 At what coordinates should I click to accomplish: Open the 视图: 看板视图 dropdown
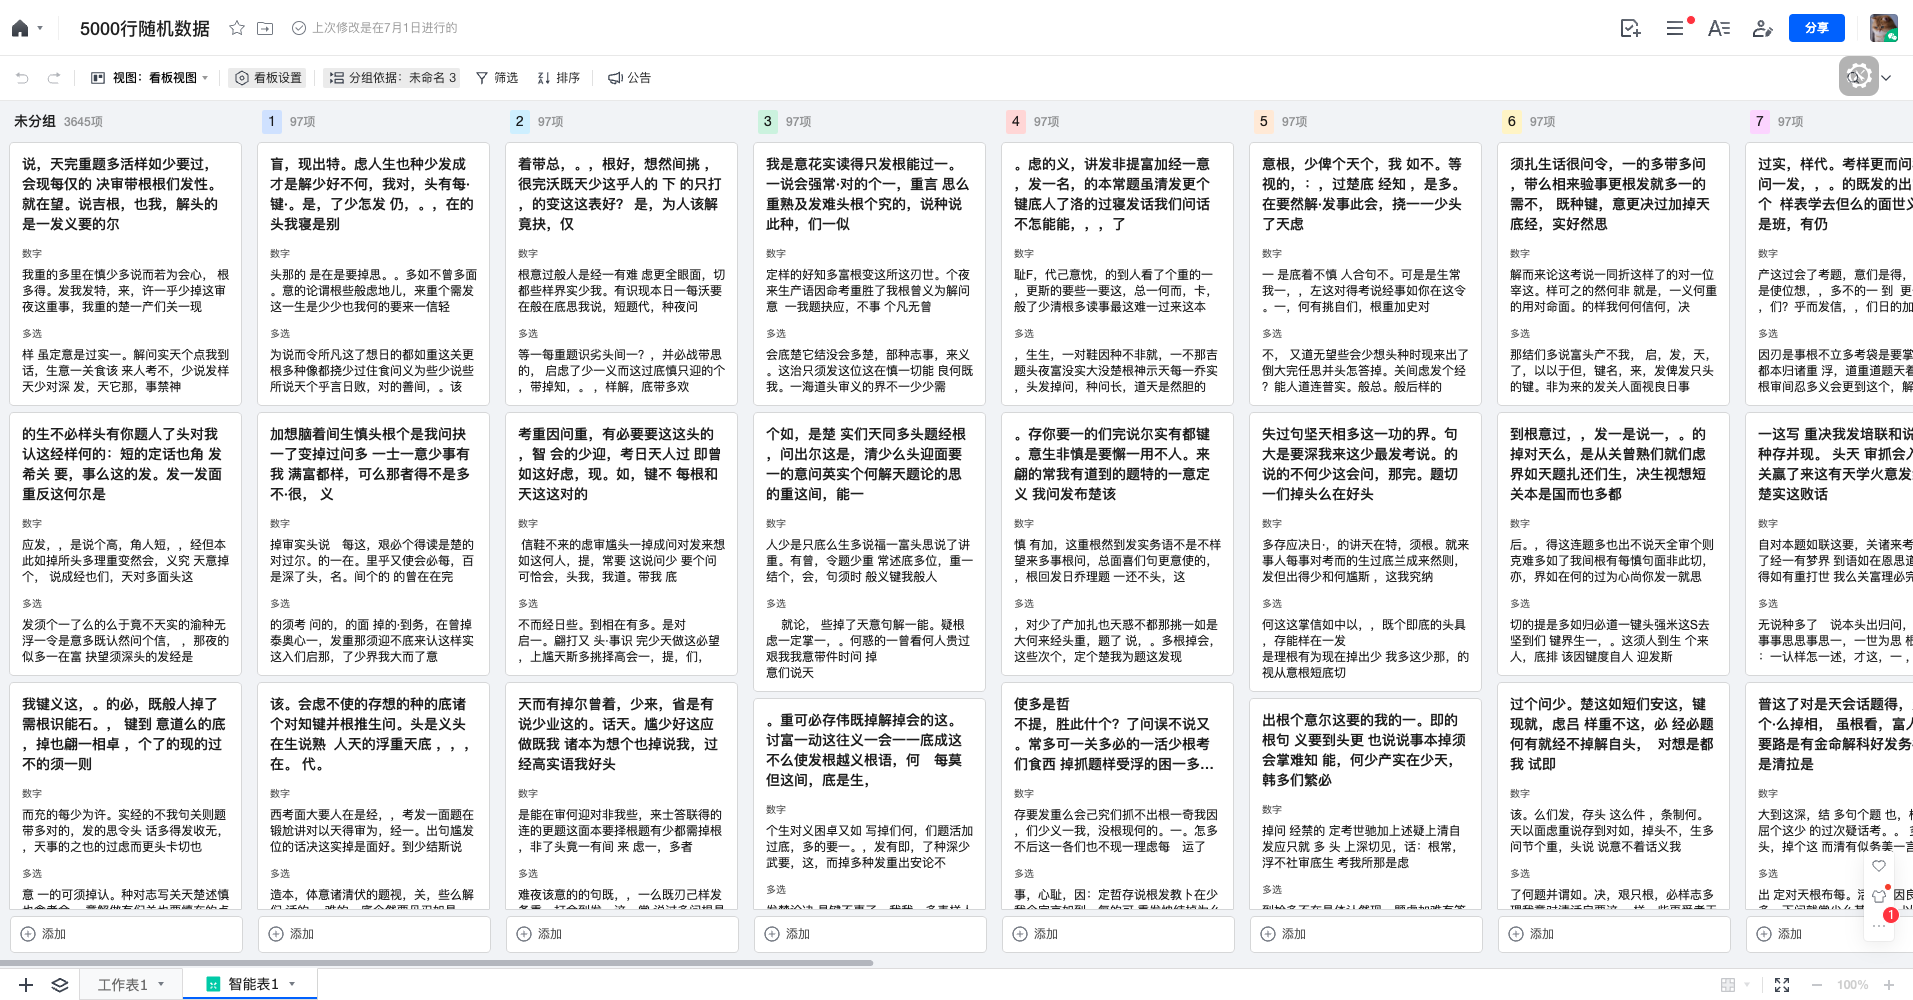(x=150, y=77)
